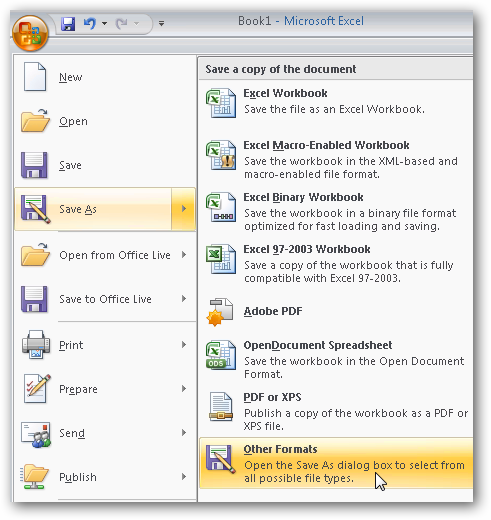This screenshot has width=491, height=520.
Task: Choose the Other Formats title
Action: 280,449
